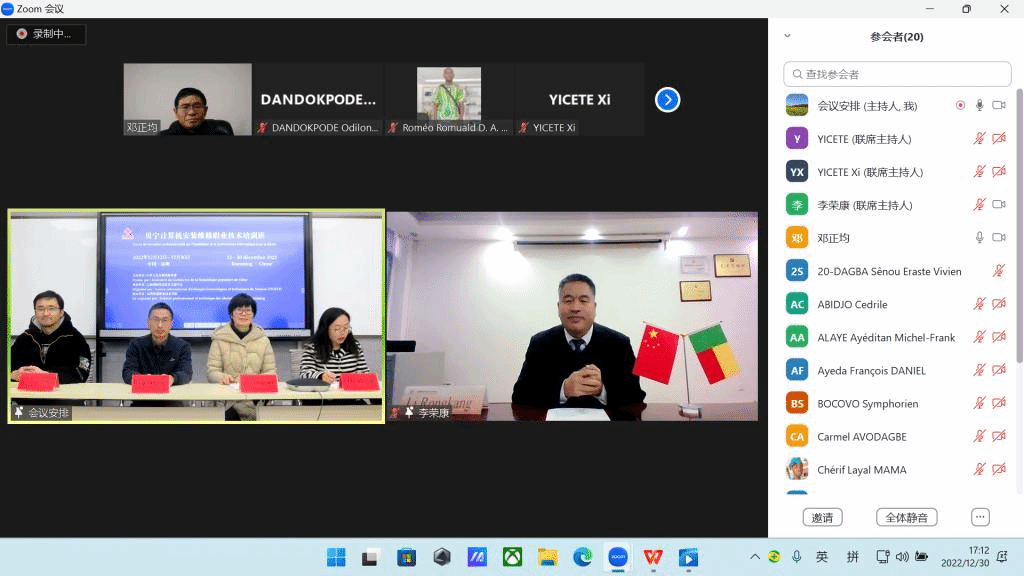This screenshot has height=576, width=1024.
Task: Select 李荣康 speaker video tile
Action: click(x=571, y=316)
